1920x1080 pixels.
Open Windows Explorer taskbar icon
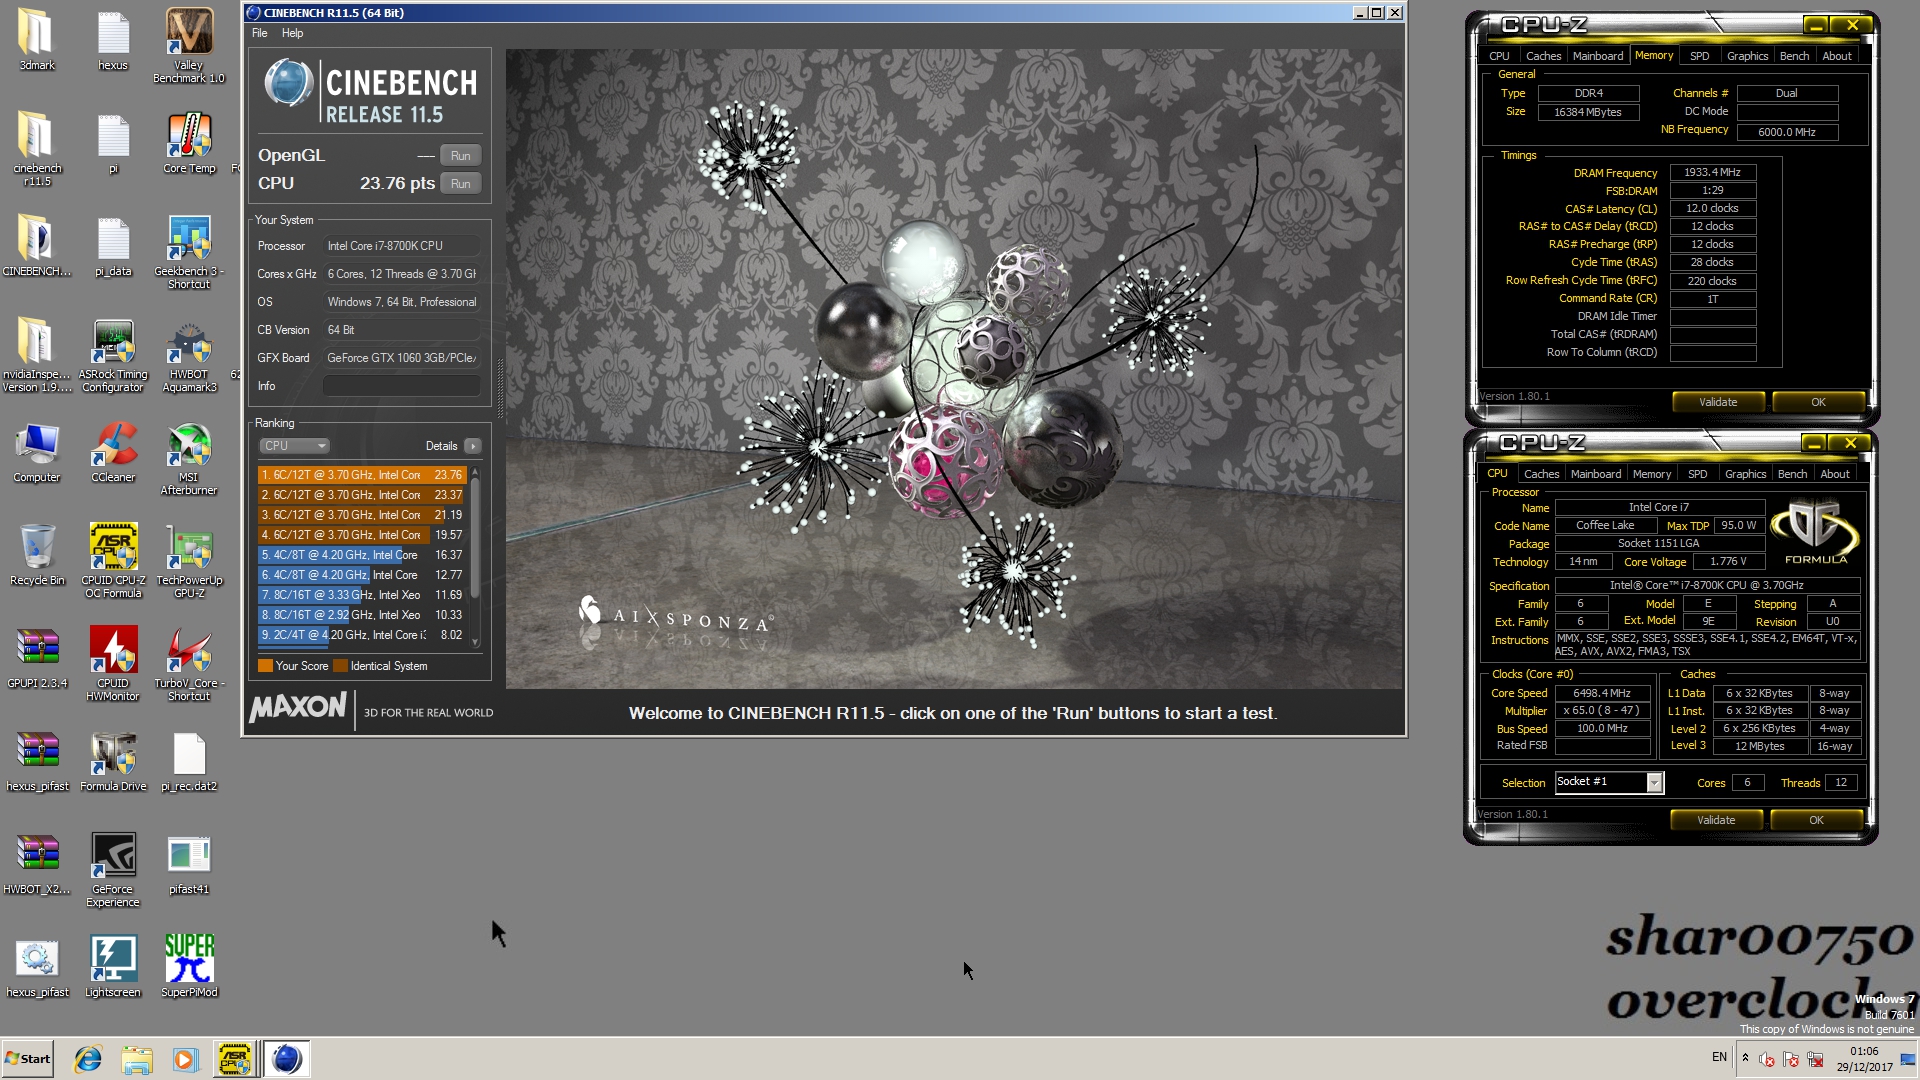click(x=137, y=1059)
